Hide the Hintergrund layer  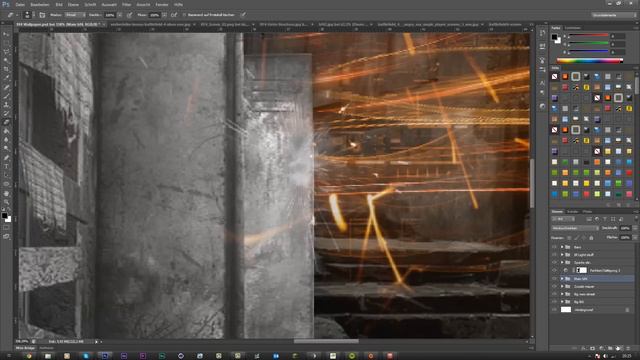point(554,310)
